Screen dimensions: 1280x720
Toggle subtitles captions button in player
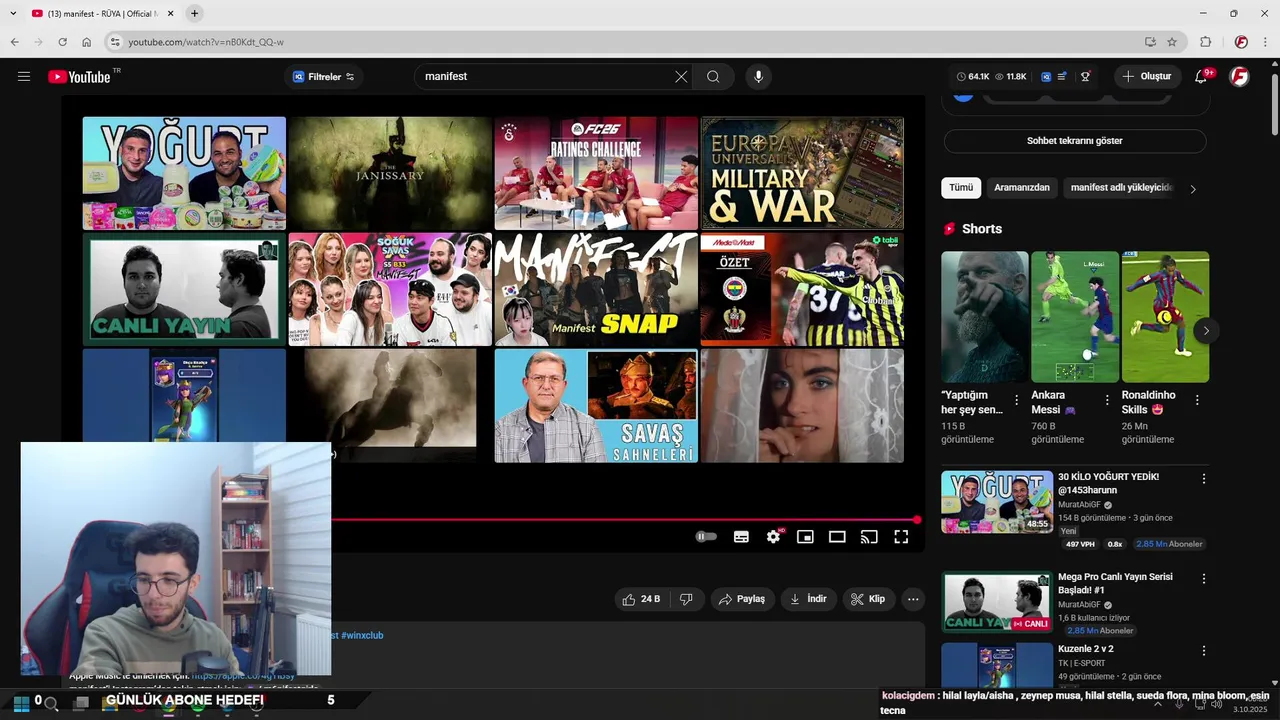(741, 537)
